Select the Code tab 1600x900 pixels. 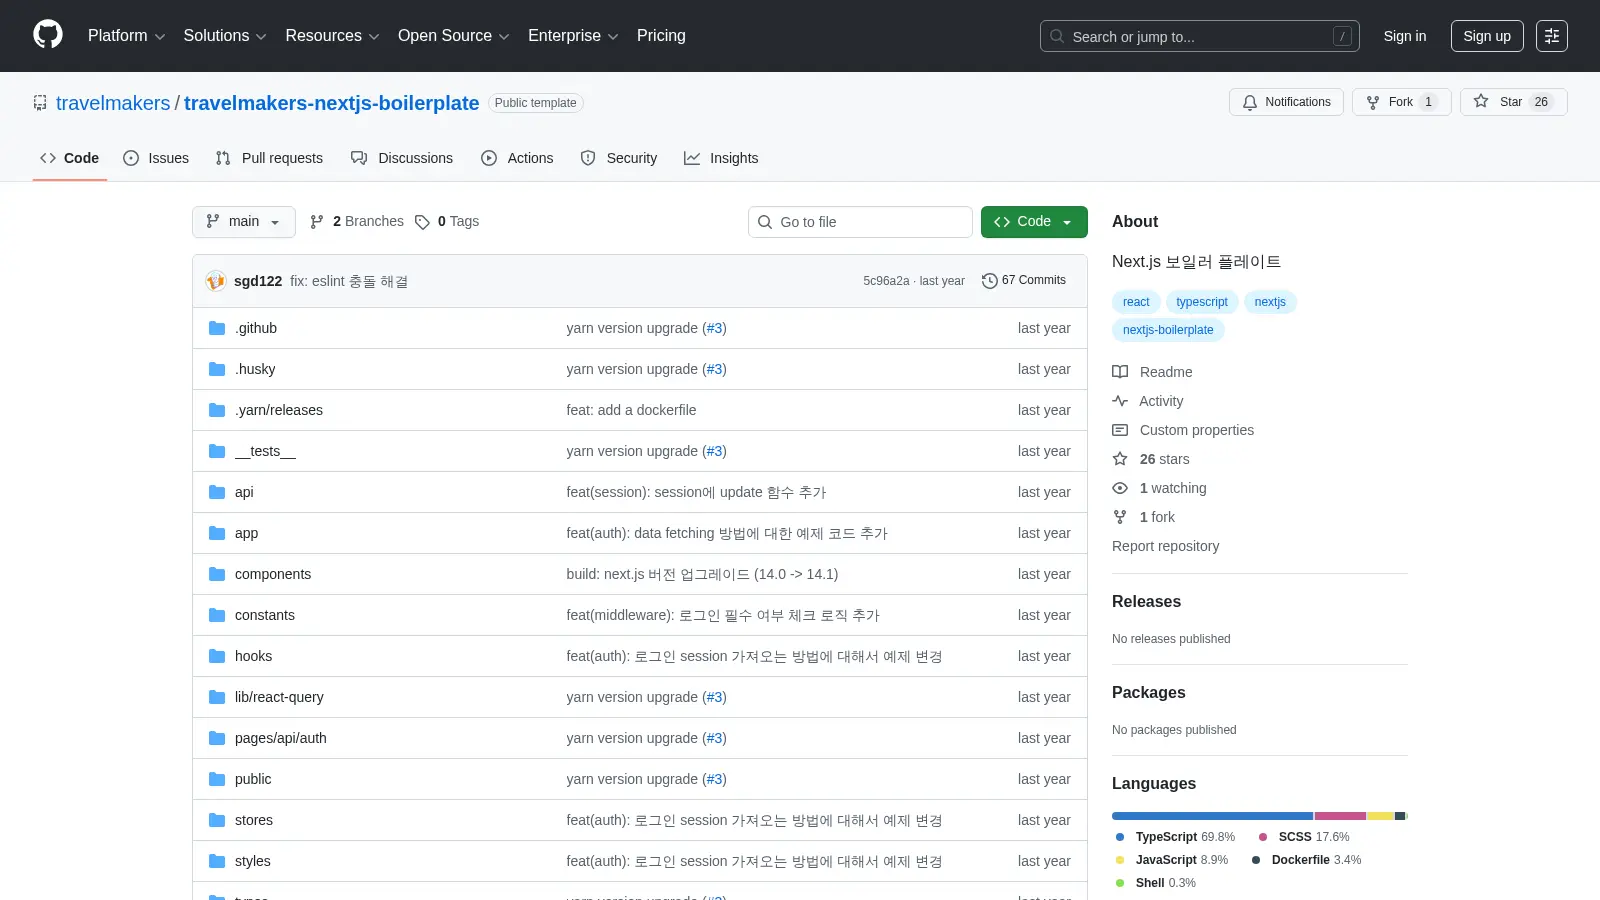point(70,158)
